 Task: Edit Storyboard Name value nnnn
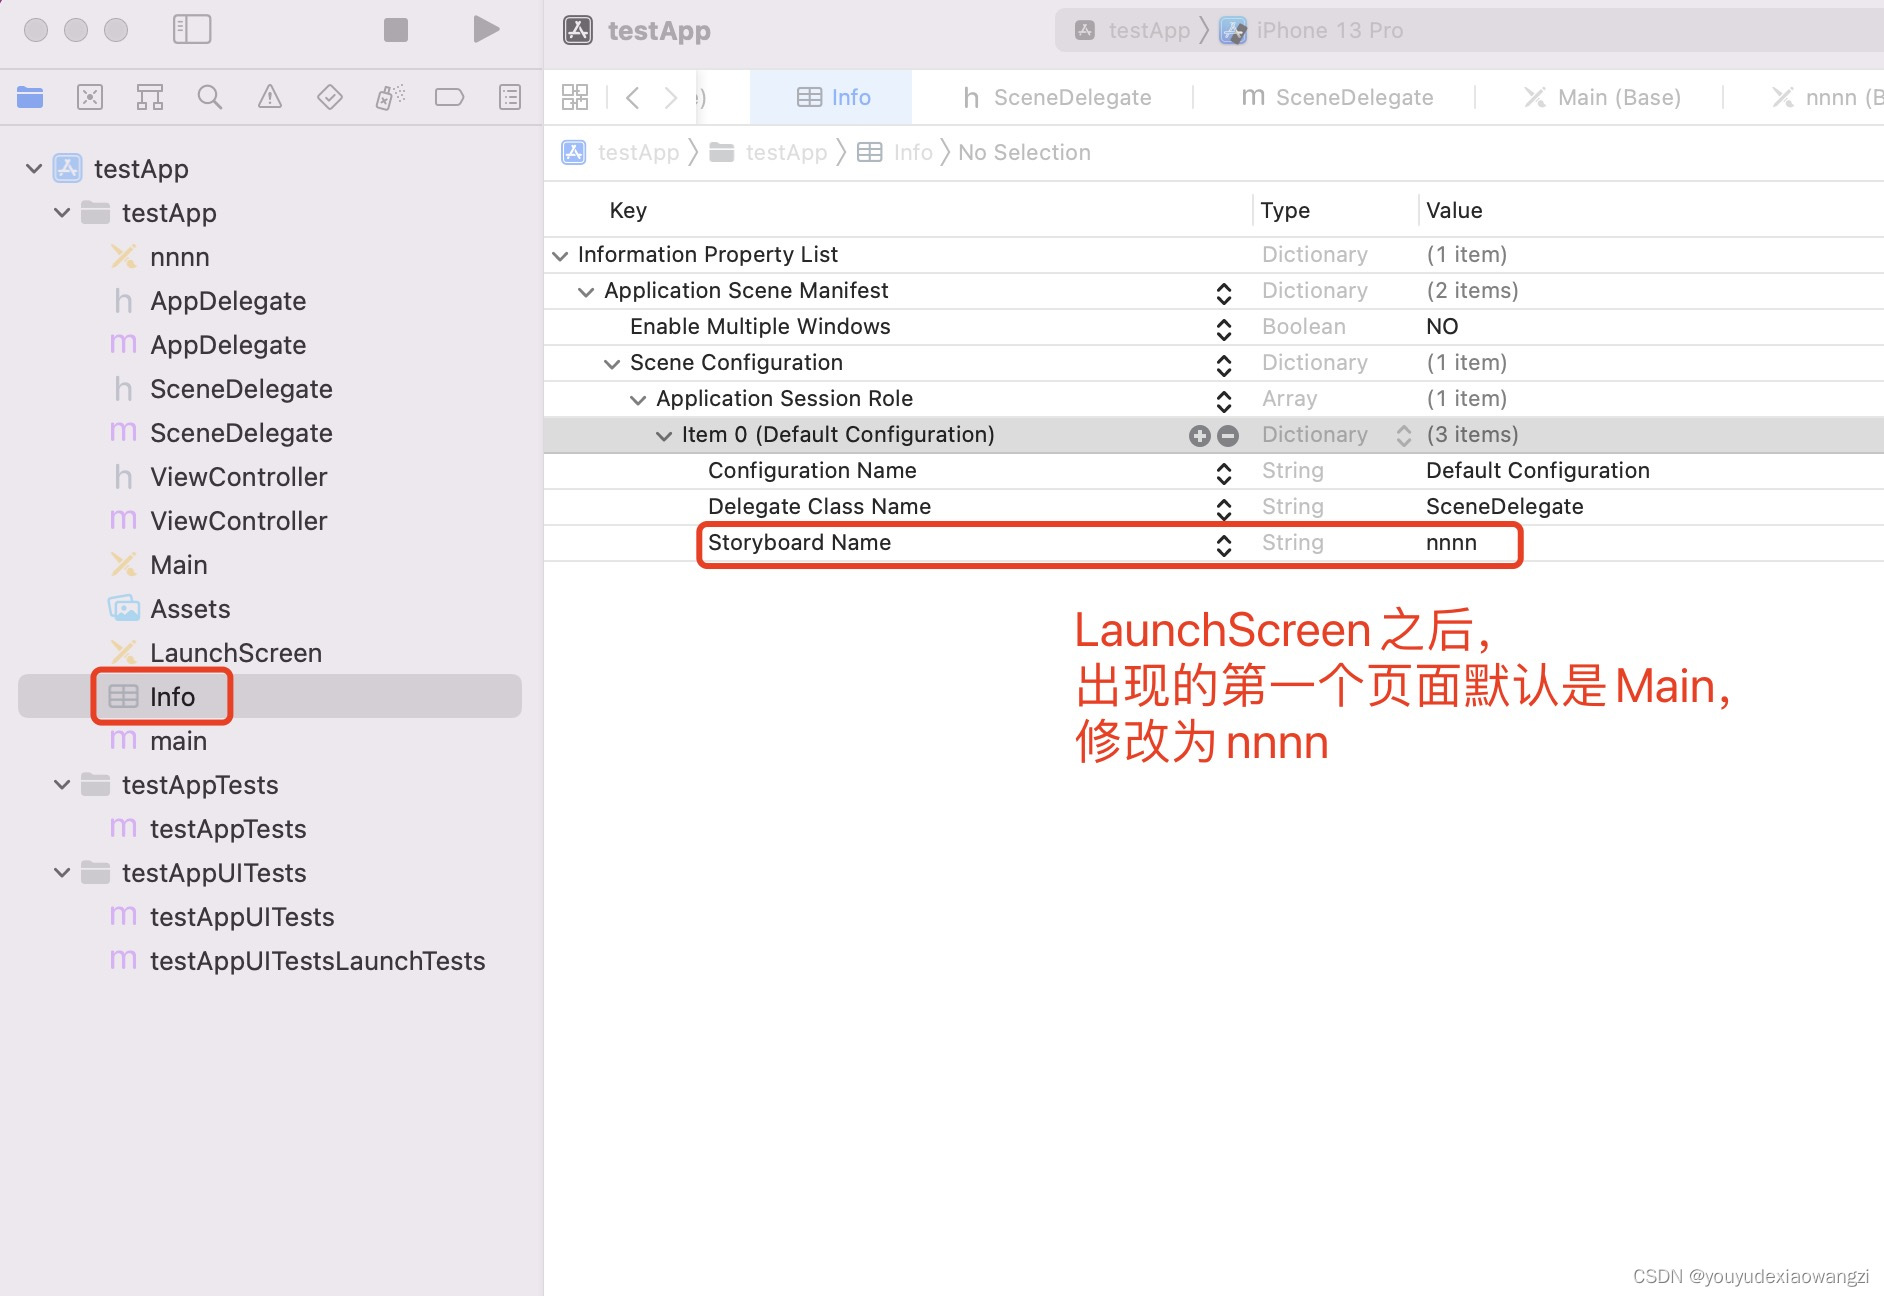coord(1451,543)
